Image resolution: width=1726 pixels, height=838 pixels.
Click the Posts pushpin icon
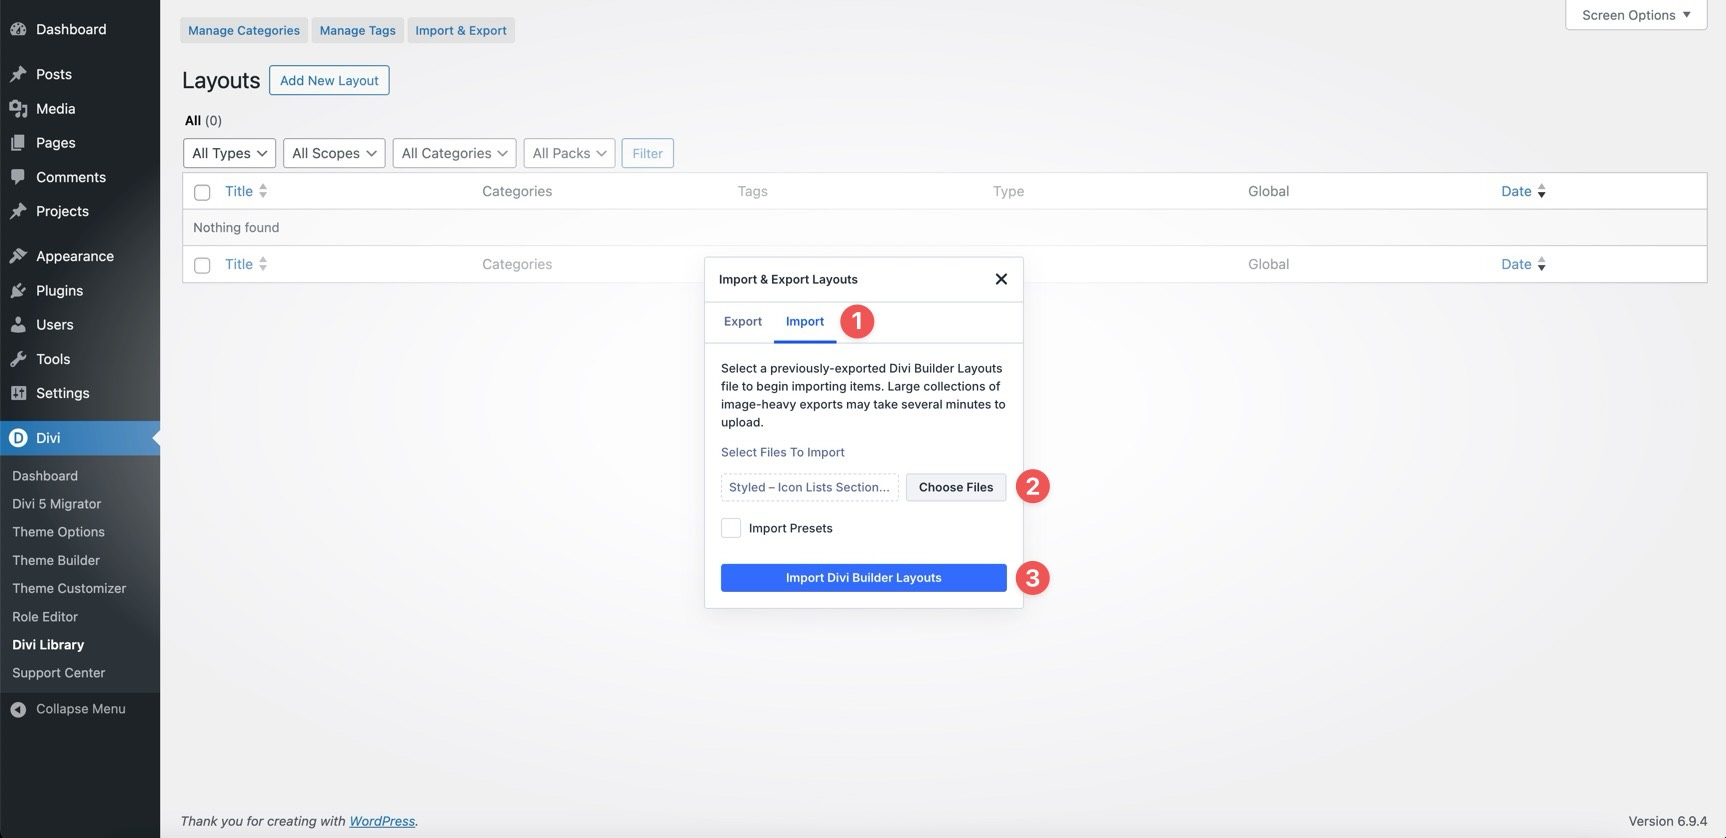point(18,74)
